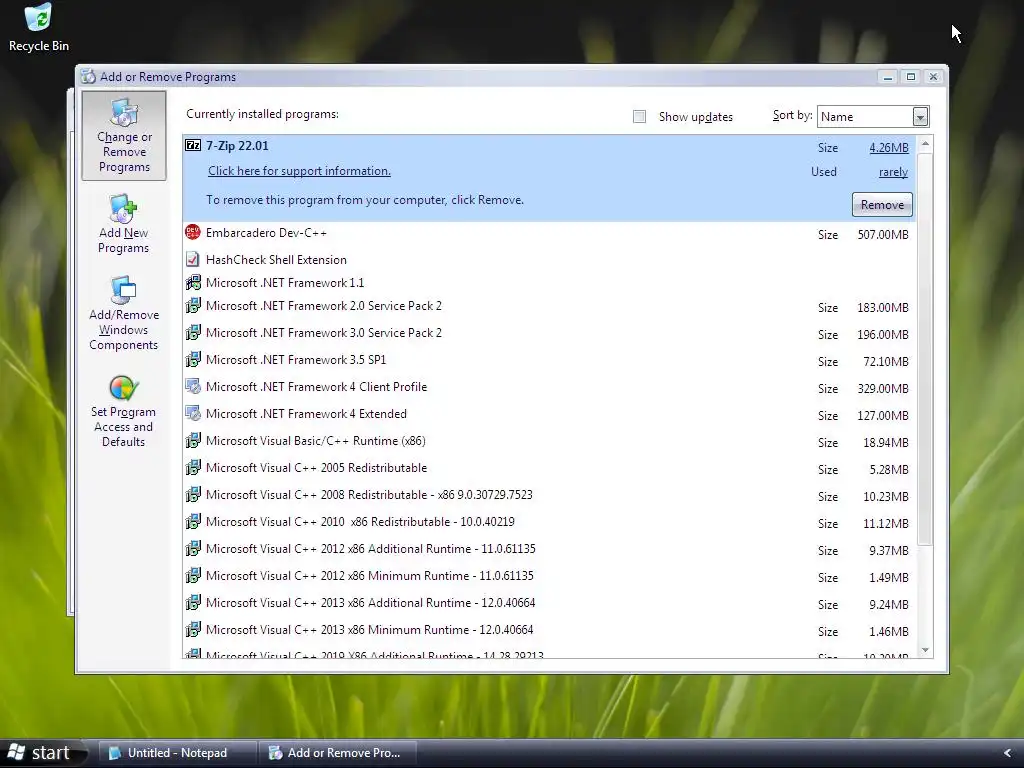Open Add/Remove Windows Components icon
The height and width of the screenshot is (768, 1024).
pos(123,313)
